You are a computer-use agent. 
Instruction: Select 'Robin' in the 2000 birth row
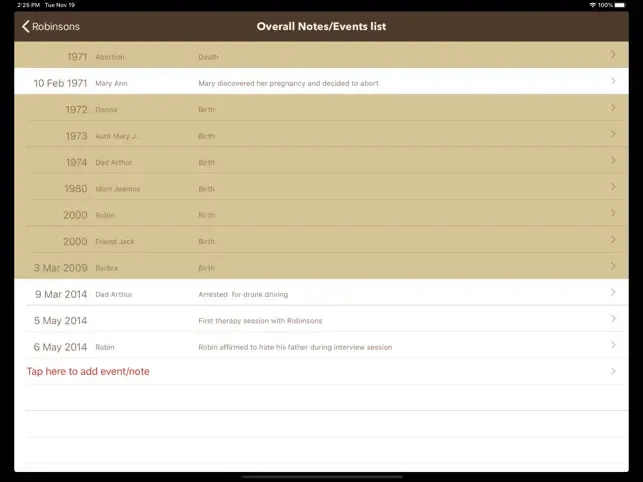(x=105, y=215)
